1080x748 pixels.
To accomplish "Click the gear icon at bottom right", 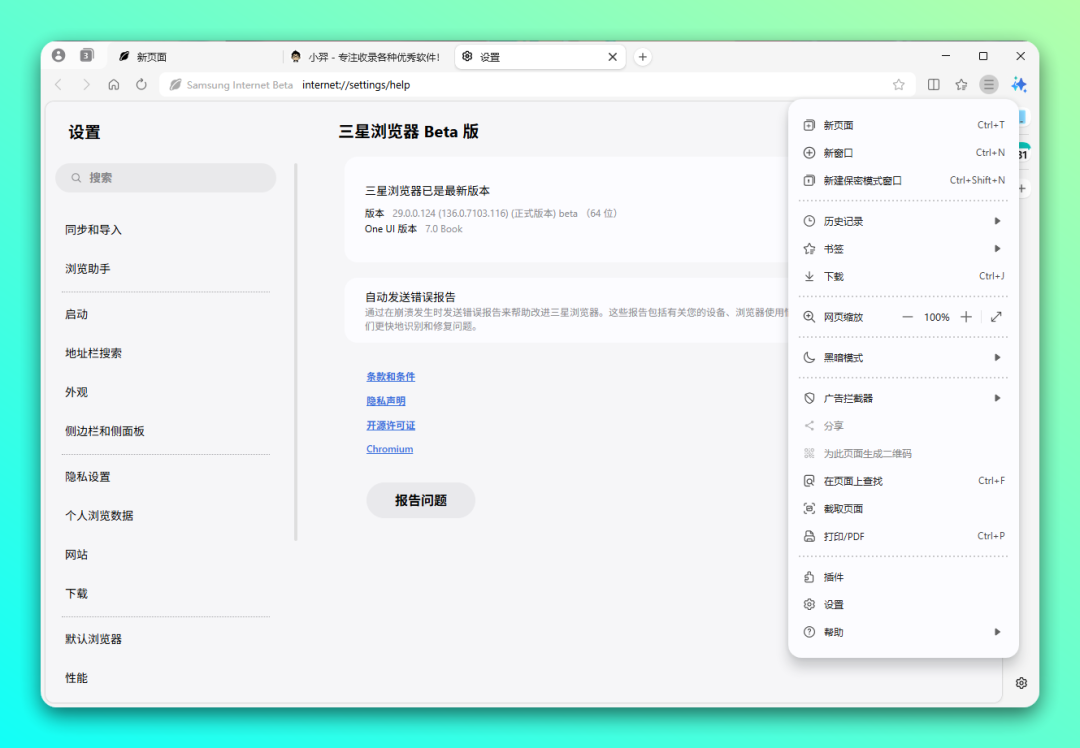I will click(x=1021, y=683).
